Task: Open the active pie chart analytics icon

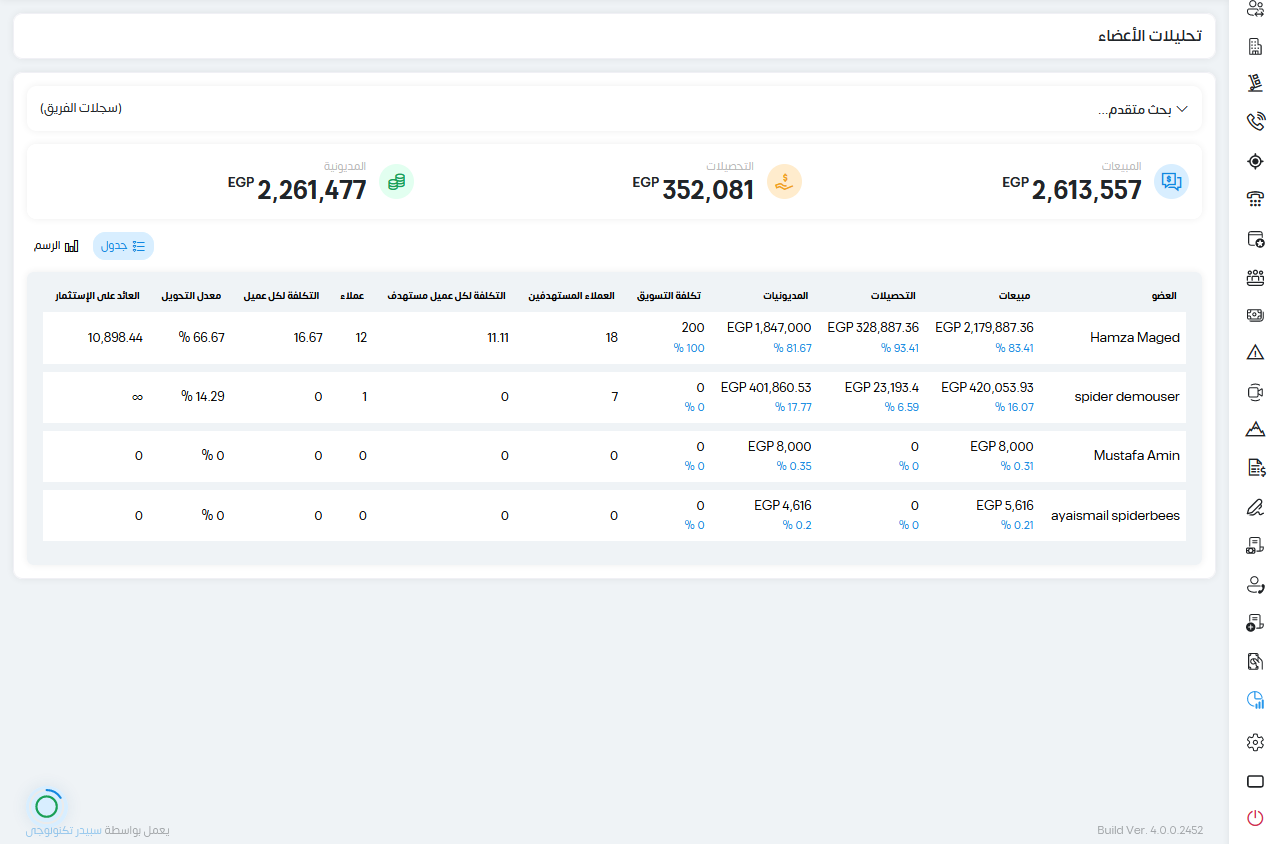Action: (1256, 700)
